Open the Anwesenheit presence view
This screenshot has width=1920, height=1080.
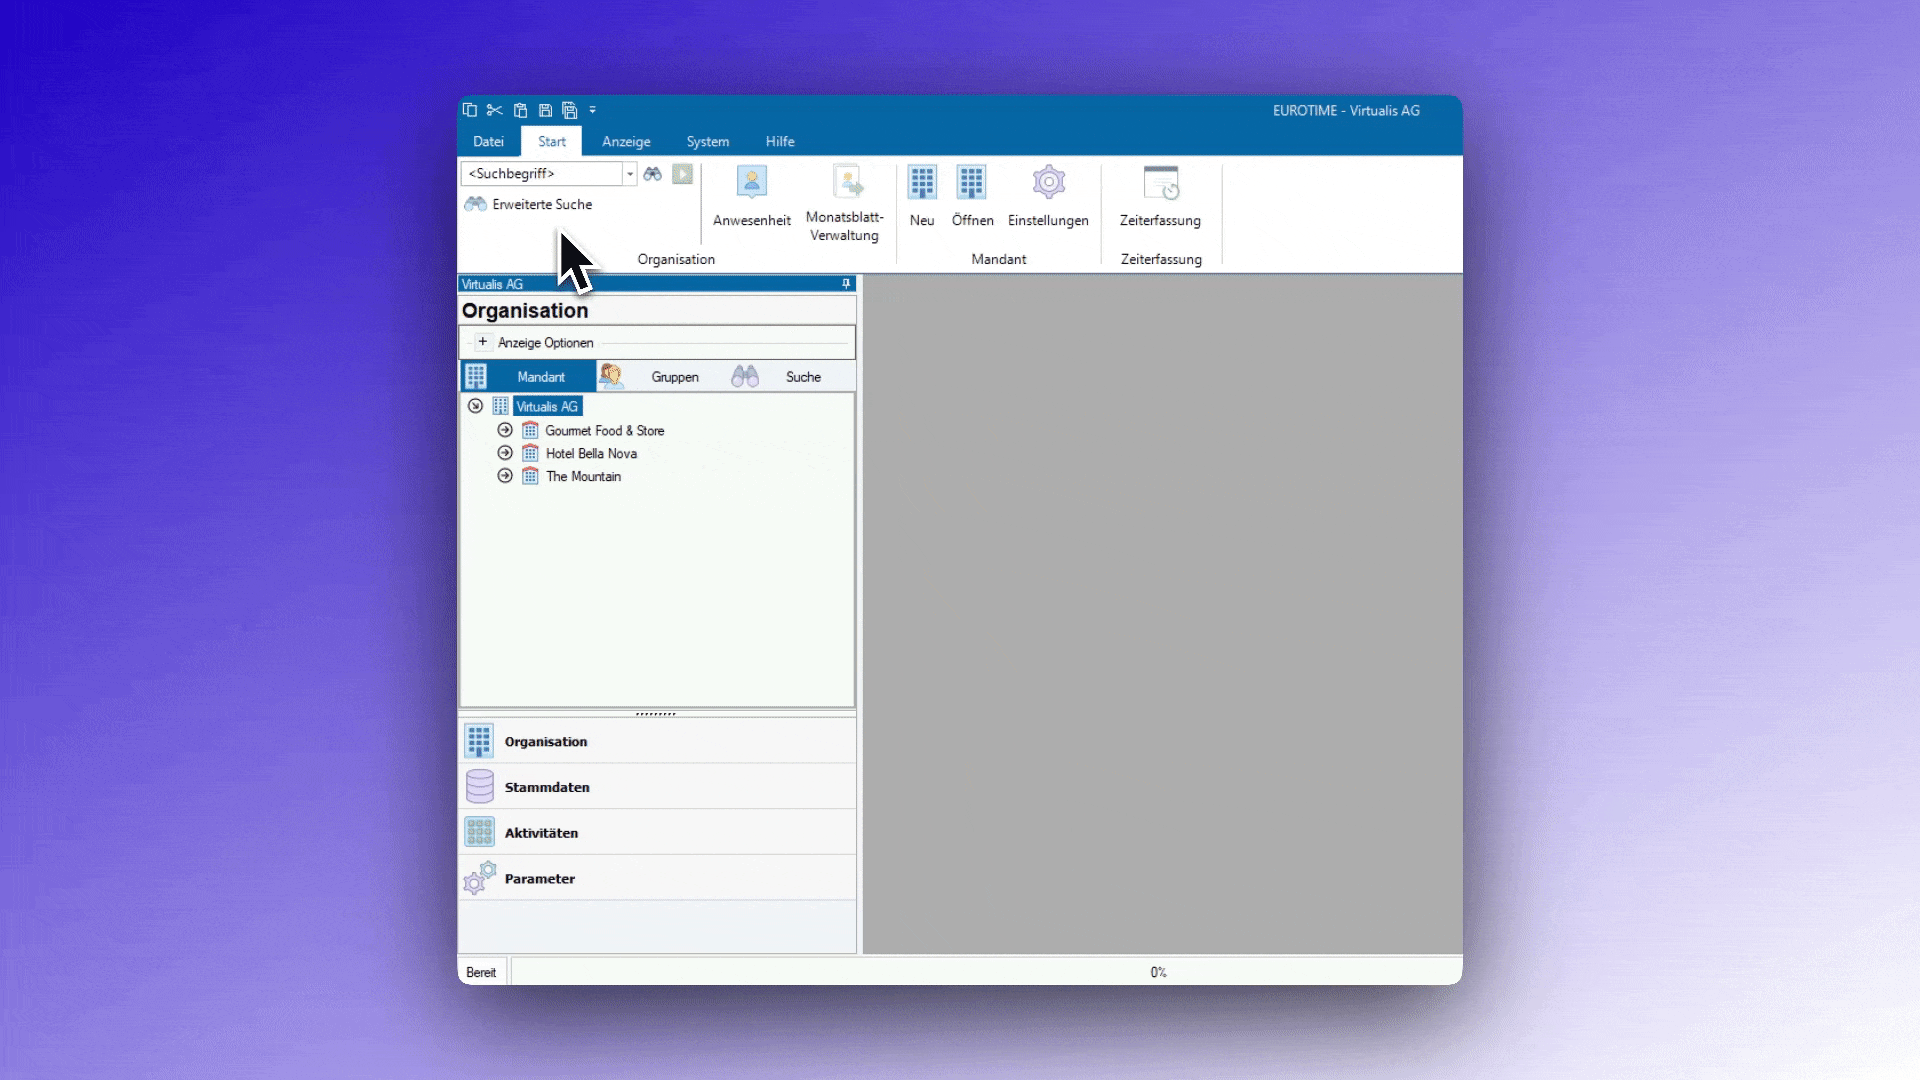751,196
